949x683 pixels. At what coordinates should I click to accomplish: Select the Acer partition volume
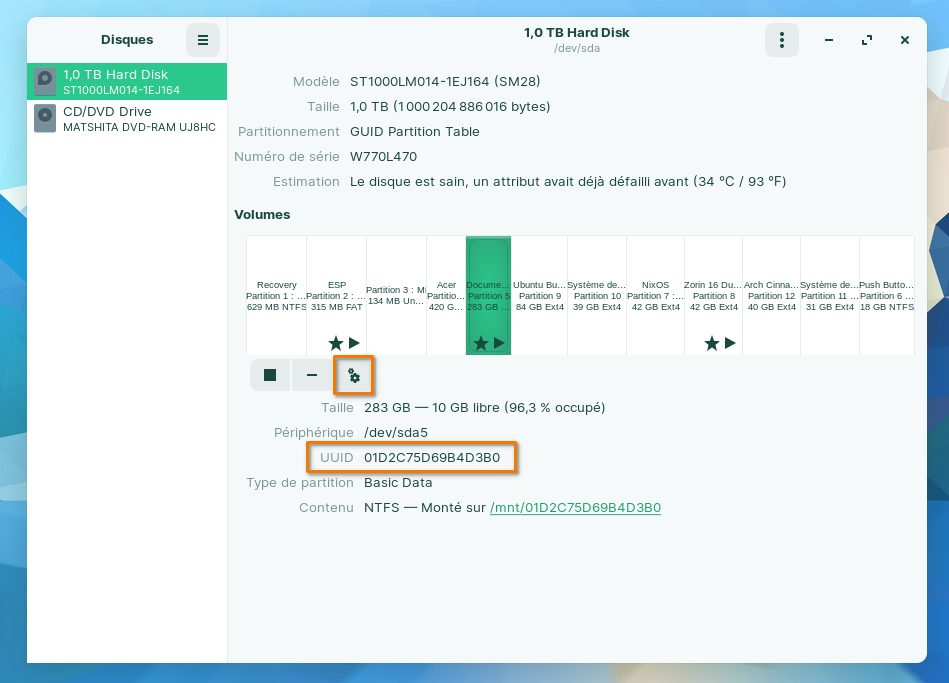tap(446, 295)
